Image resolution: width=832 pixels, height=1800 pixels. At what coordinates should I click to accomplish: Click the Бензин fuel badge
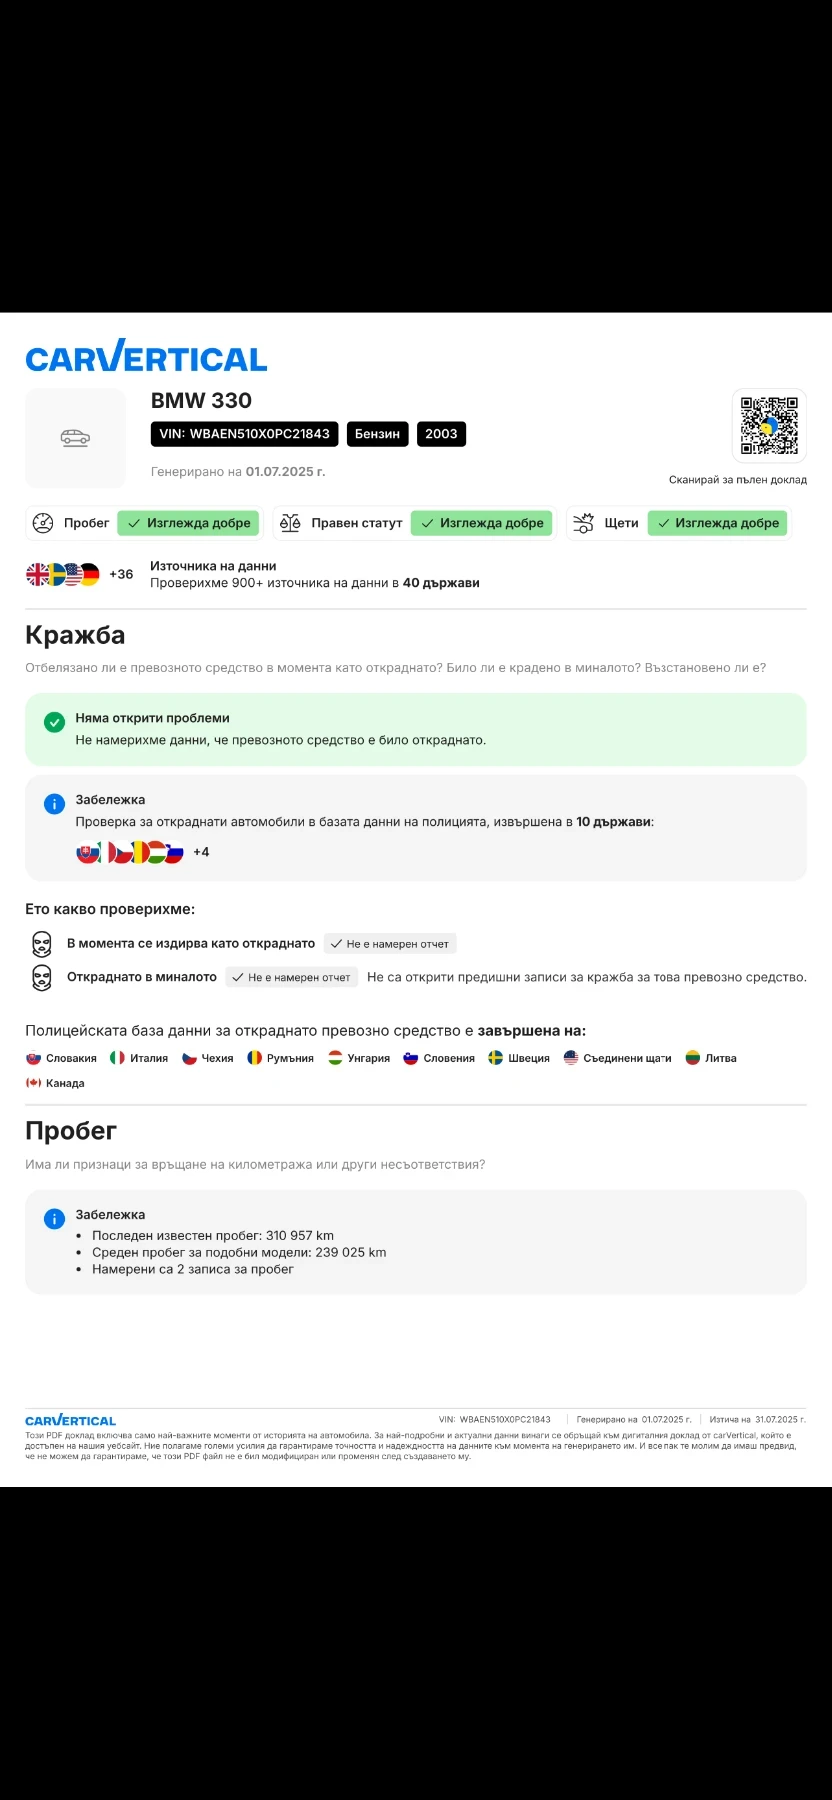[x=377, y=434]
